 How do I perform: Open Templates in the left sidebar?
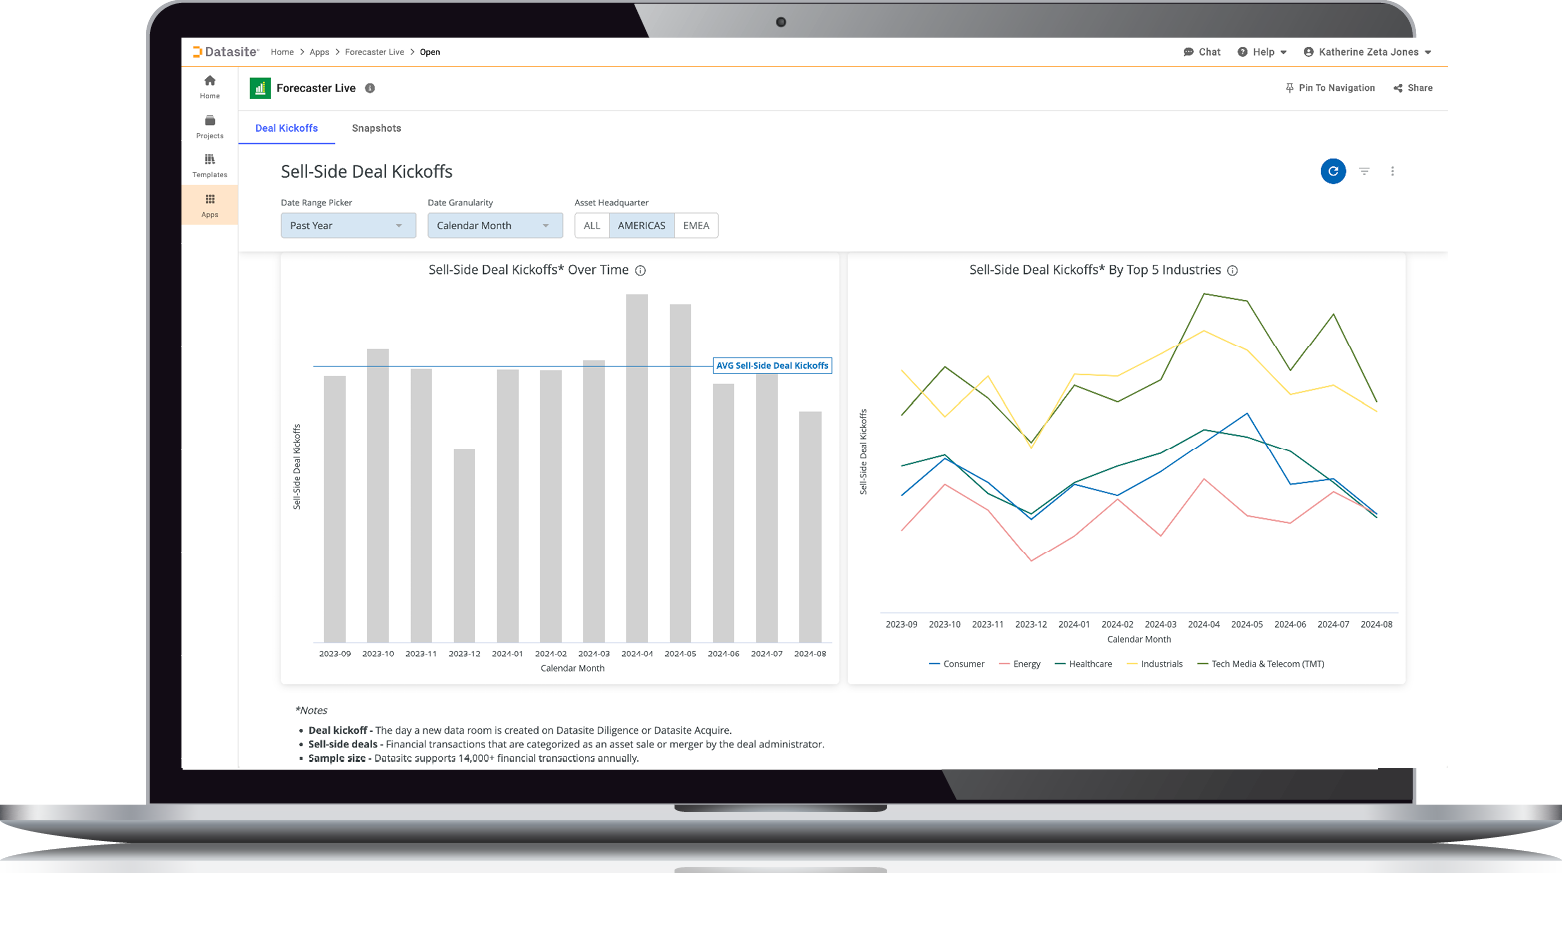(x=209, y=160)
